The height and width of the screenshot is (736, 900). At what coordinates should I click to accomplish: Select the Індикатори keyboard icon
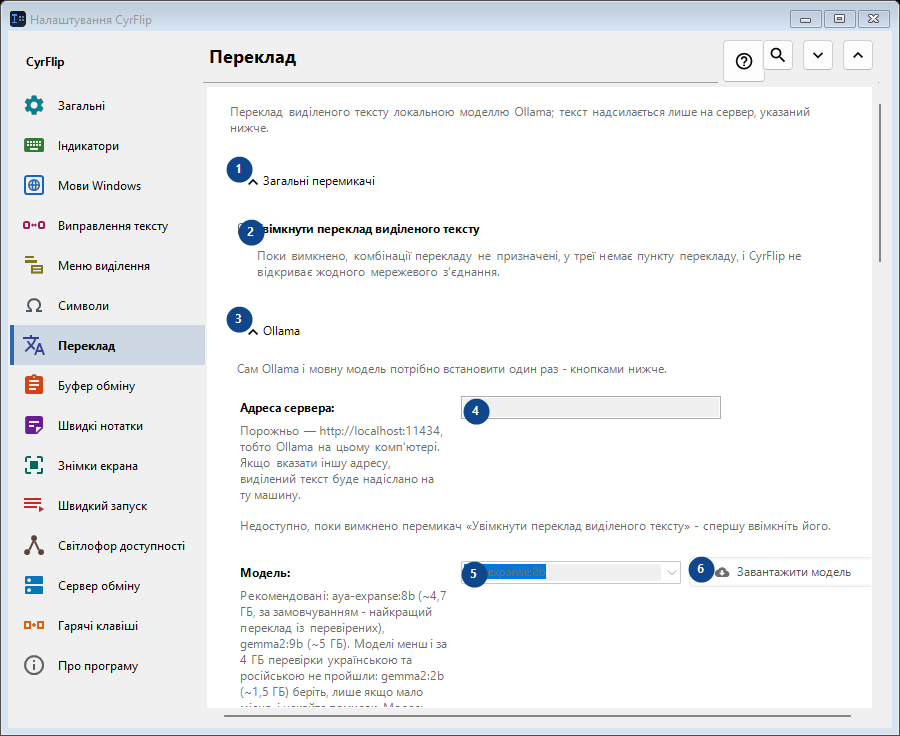34,145
